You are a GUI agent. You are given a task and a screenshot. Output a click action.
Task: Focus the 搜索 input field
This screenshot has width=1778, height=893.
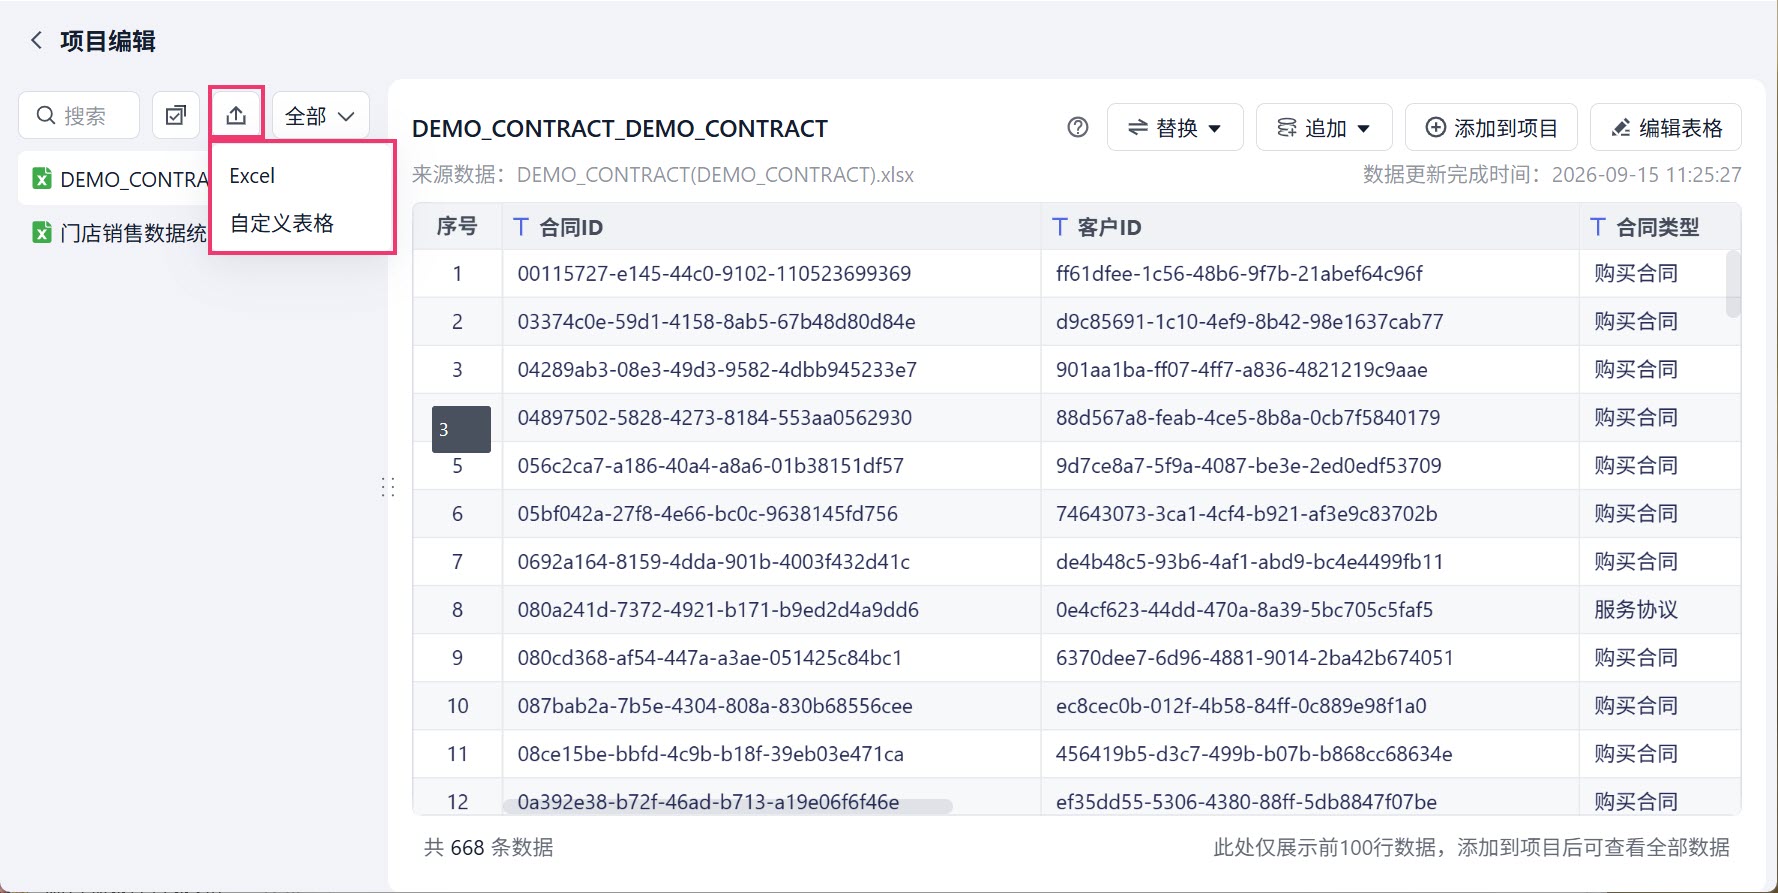click(x=79, y=115)
